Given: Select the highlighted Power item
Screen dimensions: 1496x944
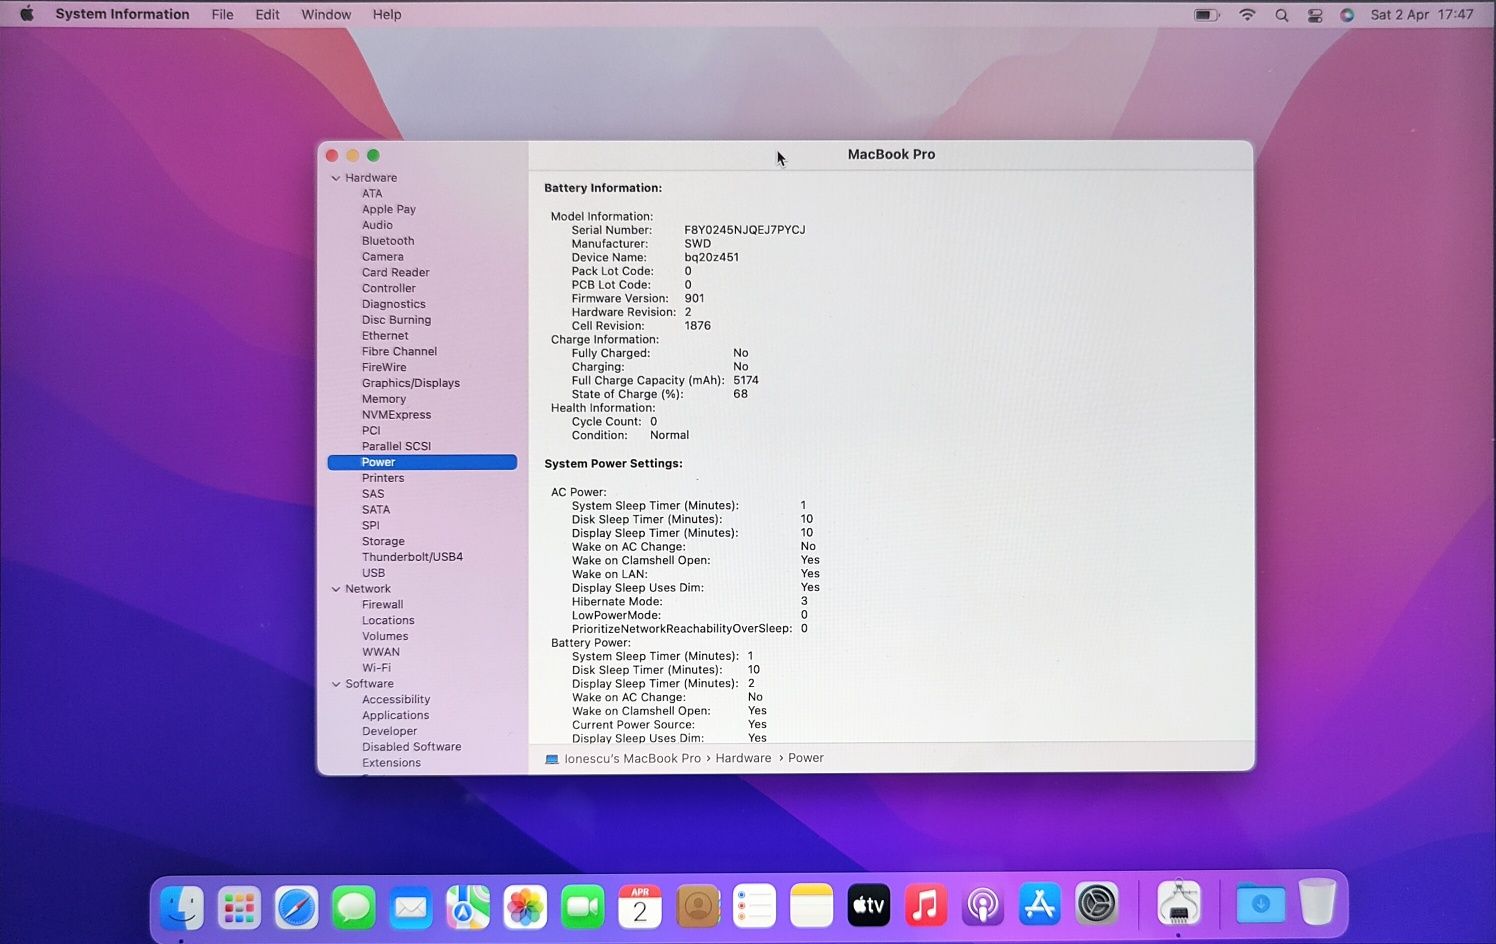Looking at the screenshot, I should click(422, 462).
